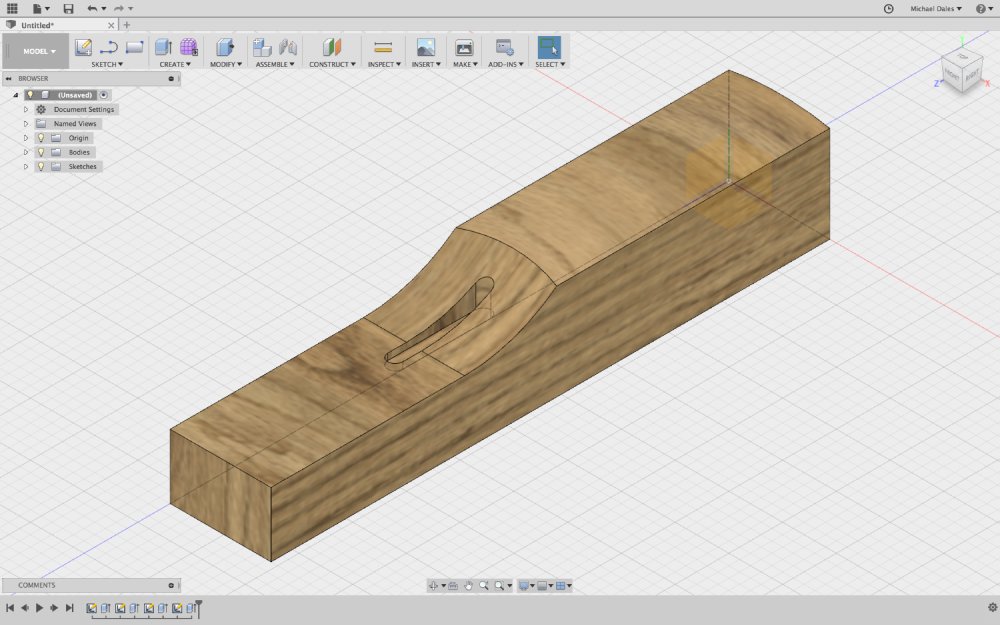
Task: Click the Construct offset plane icon
Action: 332,47
